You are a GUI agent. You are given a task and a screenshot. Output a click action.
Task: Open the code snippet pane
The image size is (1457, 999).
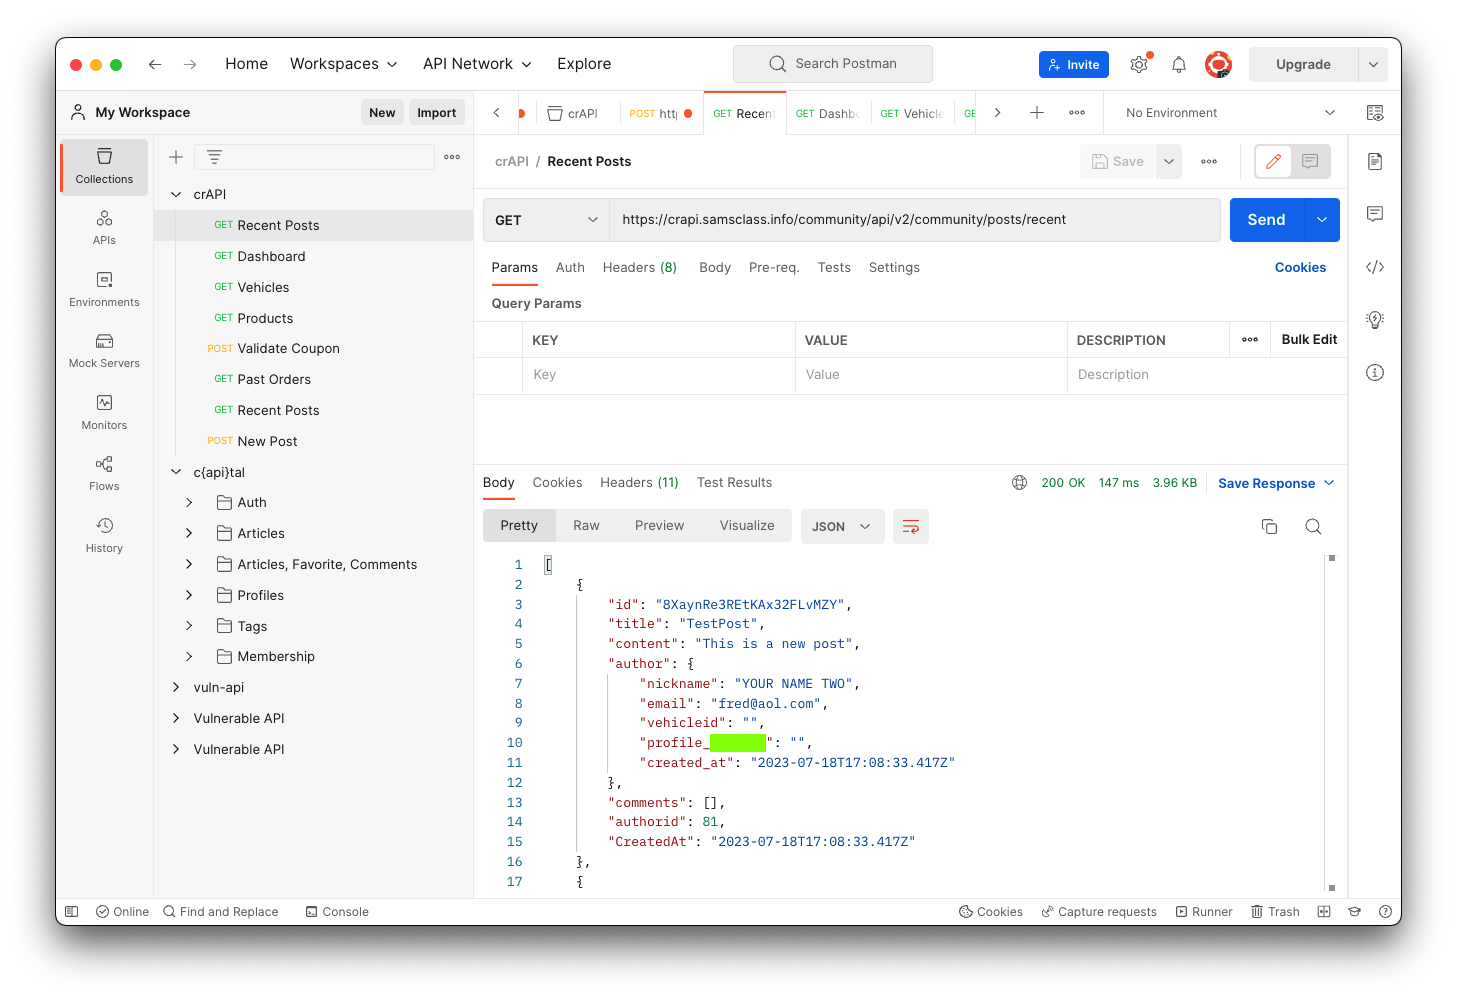tap(1375, 267)
